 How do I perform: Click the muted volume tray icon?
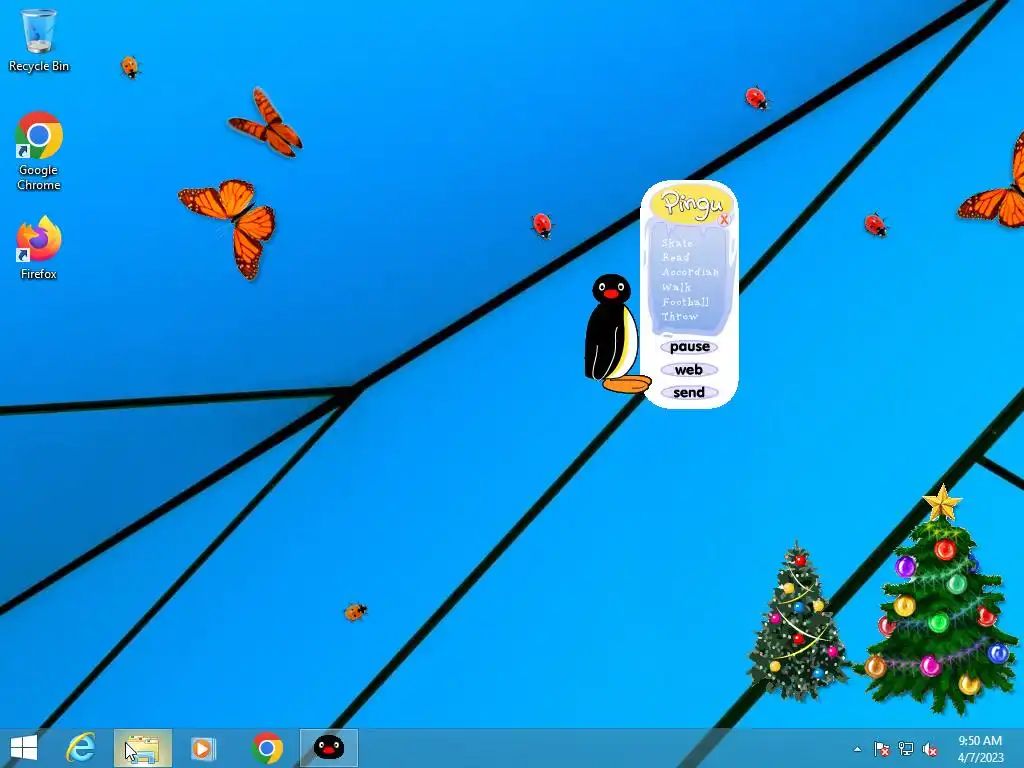click(929, 749)
